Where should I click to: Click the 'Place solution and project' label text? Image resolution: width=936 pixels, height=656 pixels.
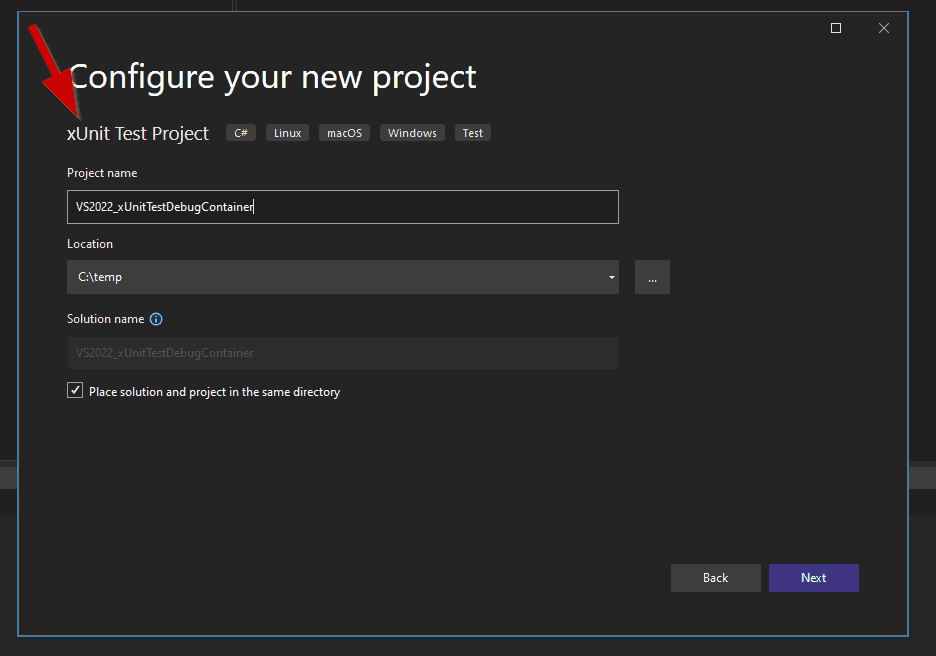214,392
